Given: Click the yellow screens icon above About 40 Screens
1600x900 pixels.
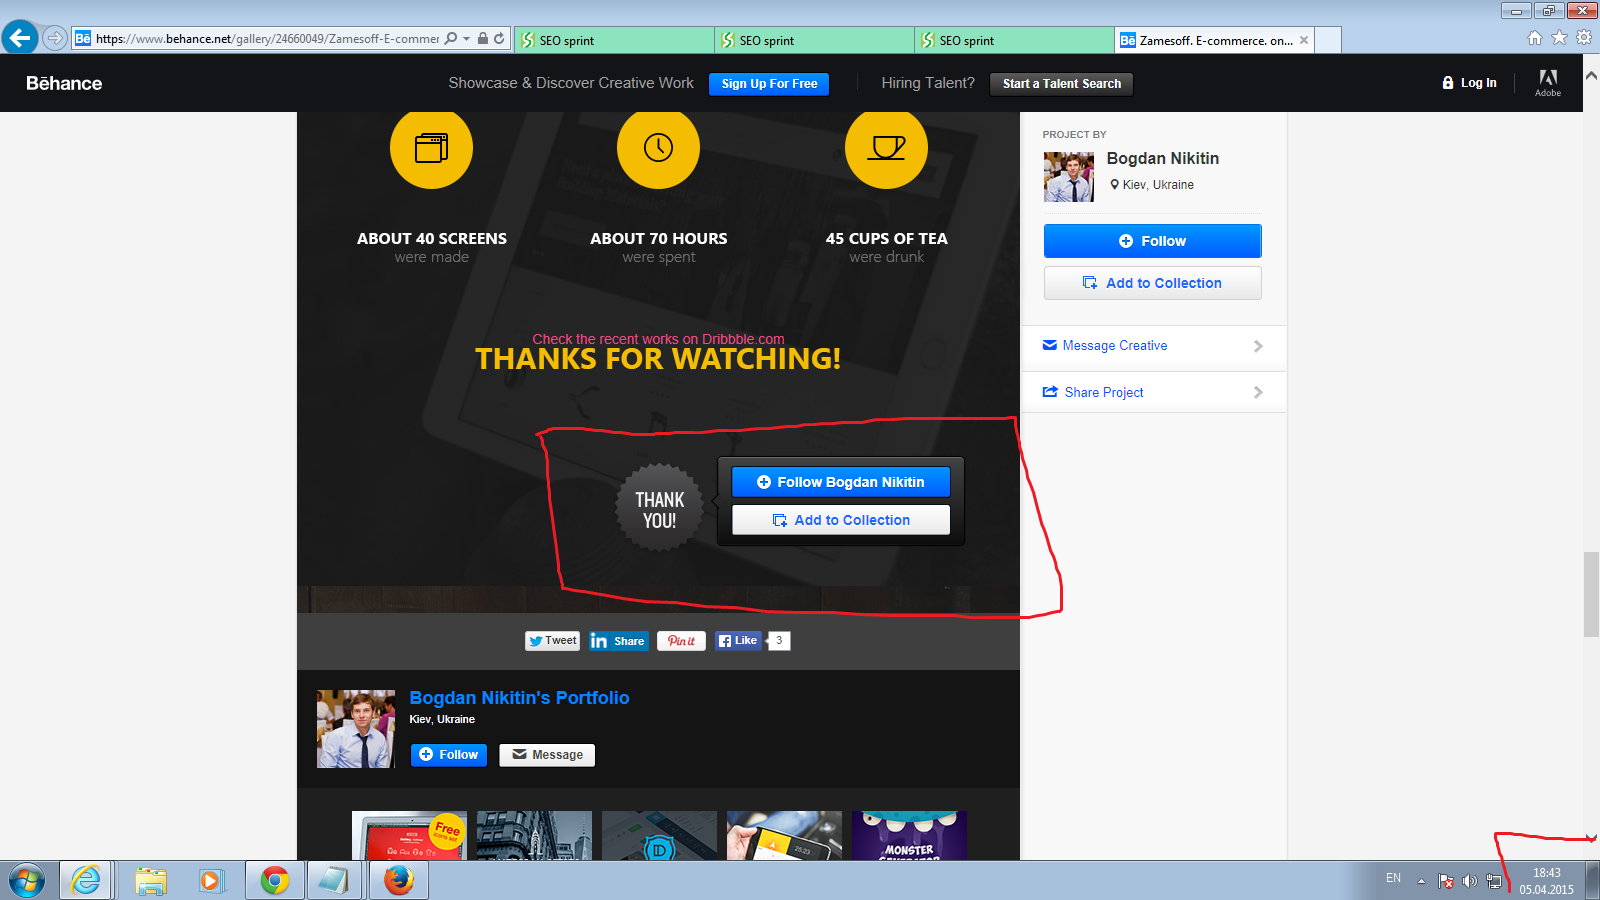Looking at the screenshot, I should pyautogui.click(x=431, y=147).
